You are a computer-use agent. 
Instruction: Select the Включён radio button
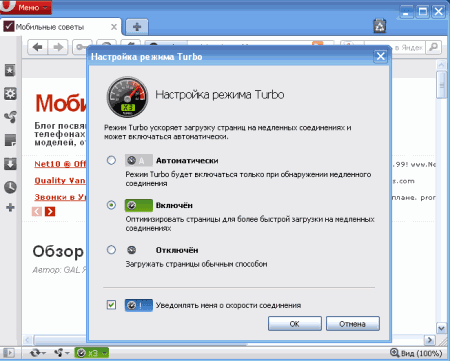tap(111, 205)
